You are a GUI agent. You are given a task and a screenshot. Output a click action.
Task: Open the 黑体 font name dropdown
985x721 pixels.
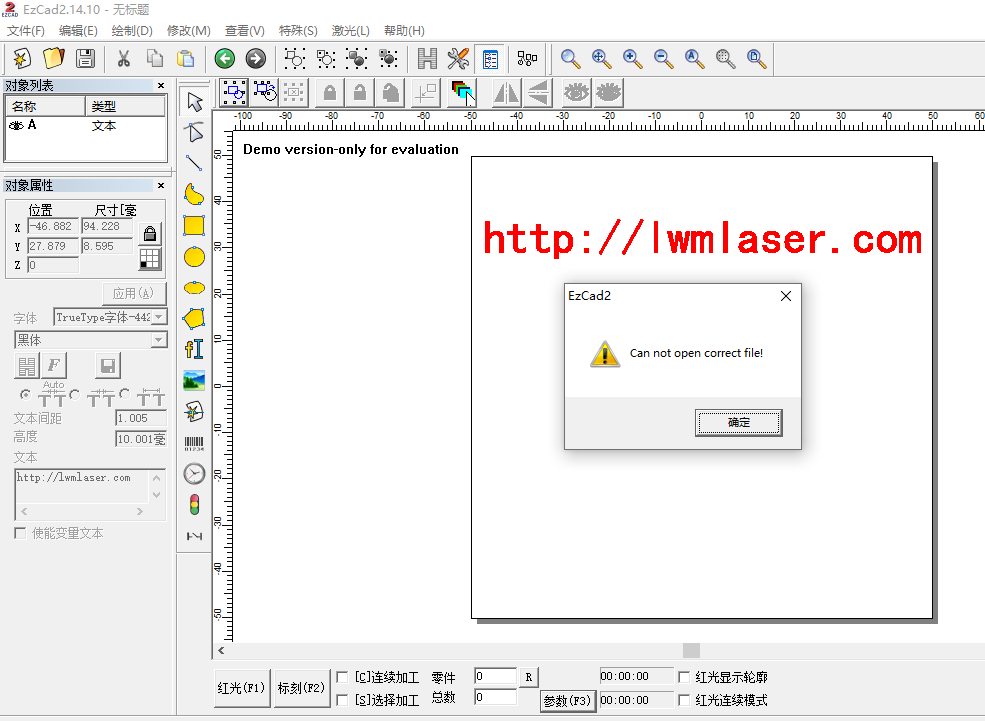(x=160, y=340)
